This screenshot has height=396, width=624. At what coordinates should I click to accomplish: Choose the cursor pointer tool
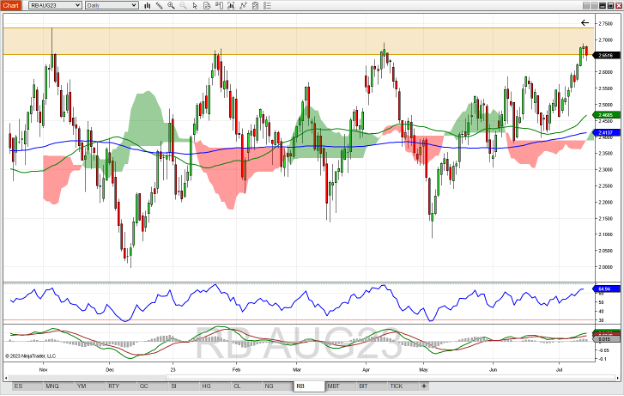click(x=195, y=6)
